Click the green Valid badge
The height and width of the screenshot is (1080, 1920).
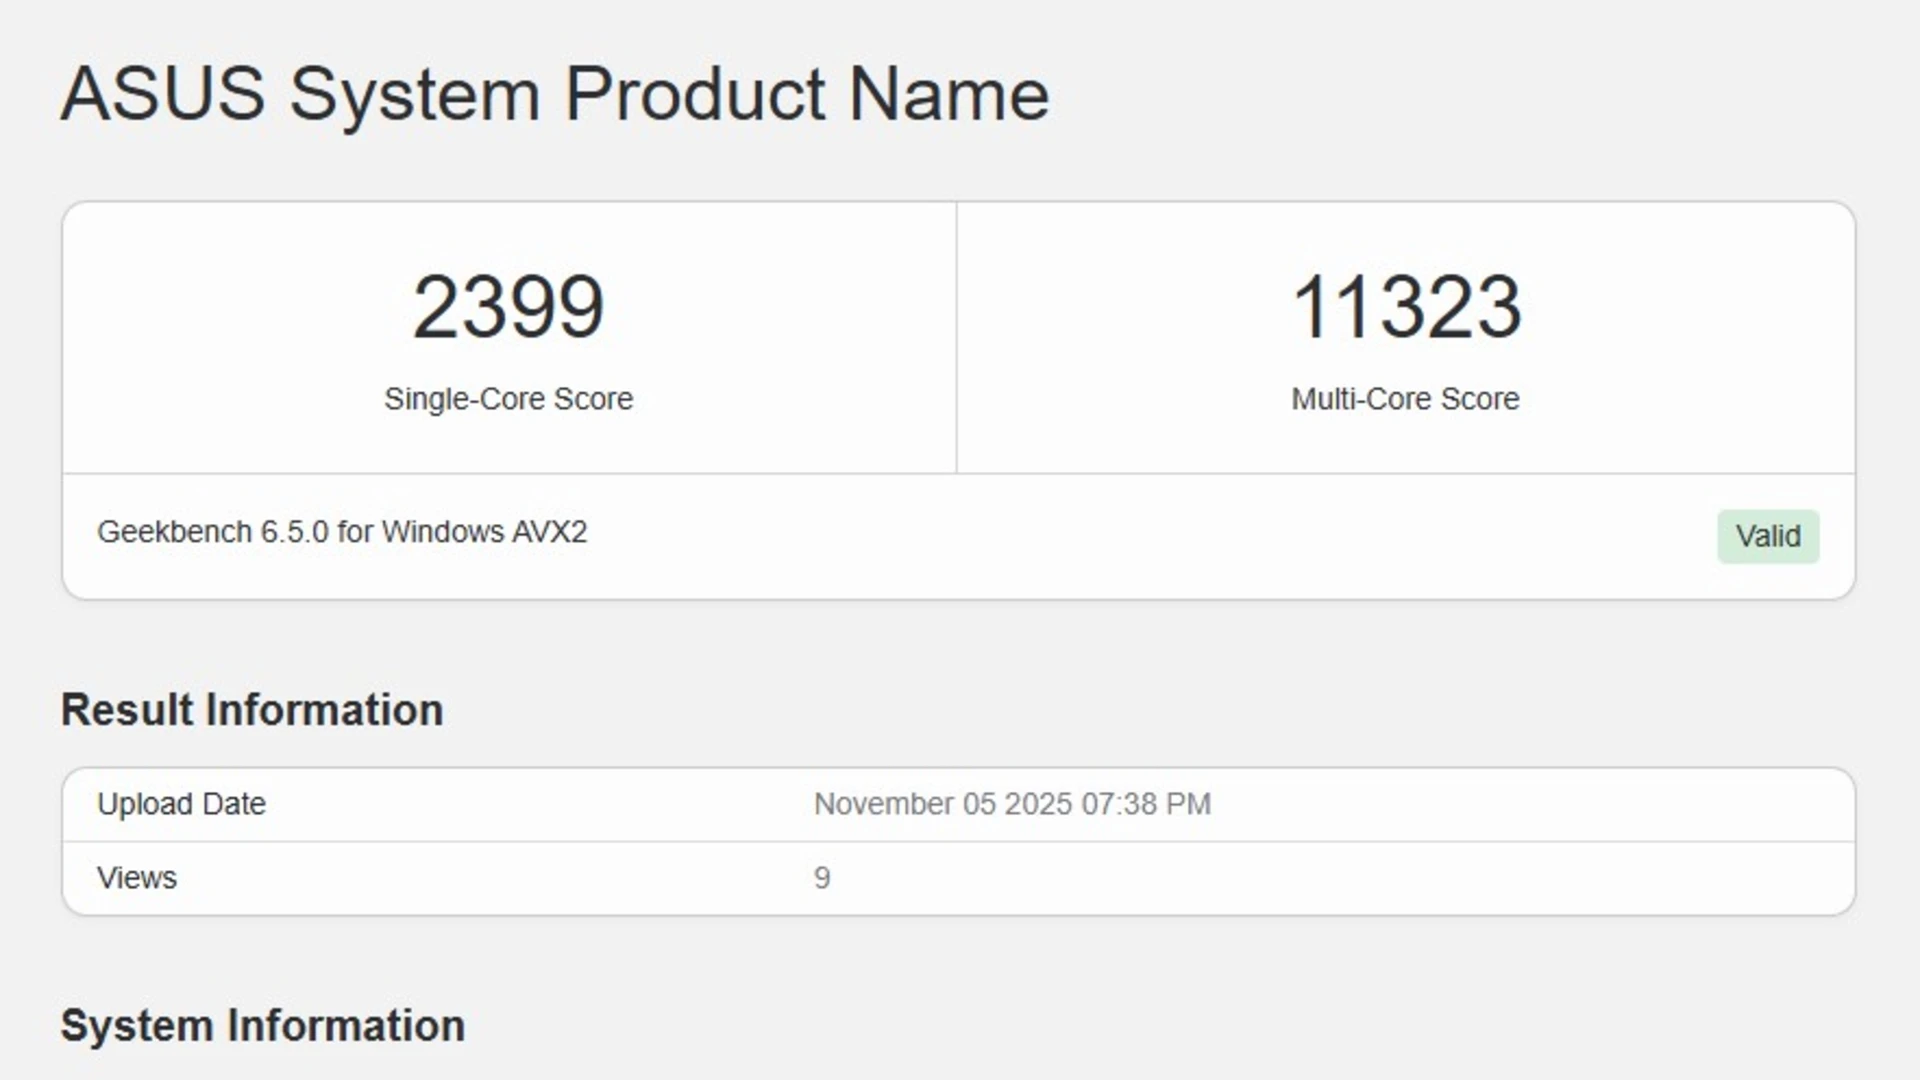[x=1768, y=537]
